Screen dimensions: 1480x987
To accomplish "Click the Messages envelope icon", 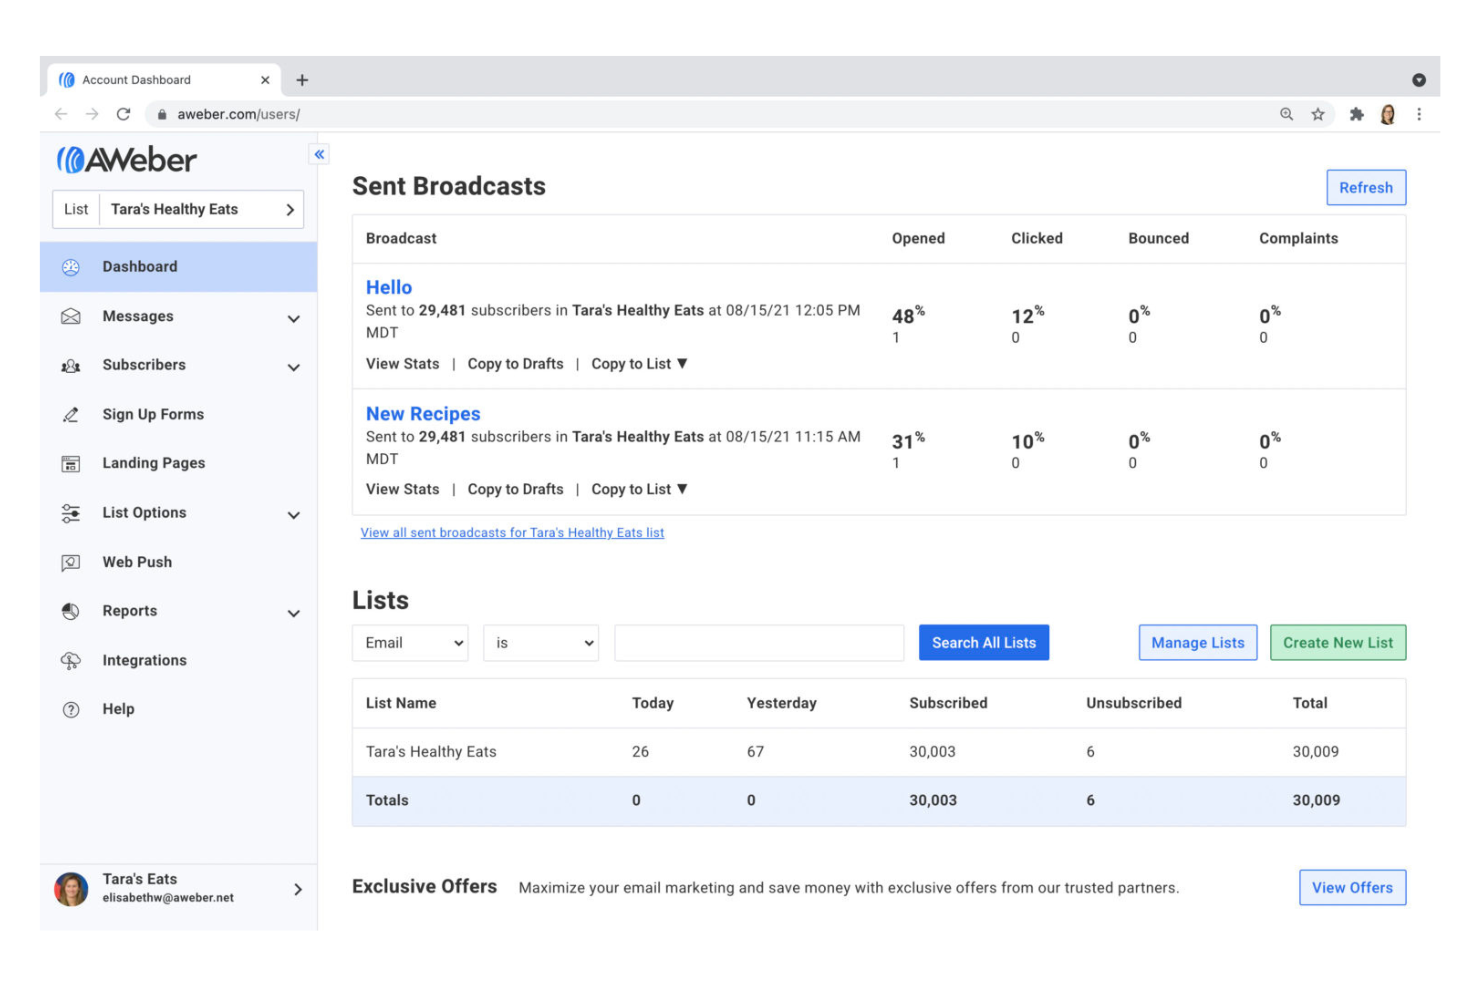I will pos(71,317).
